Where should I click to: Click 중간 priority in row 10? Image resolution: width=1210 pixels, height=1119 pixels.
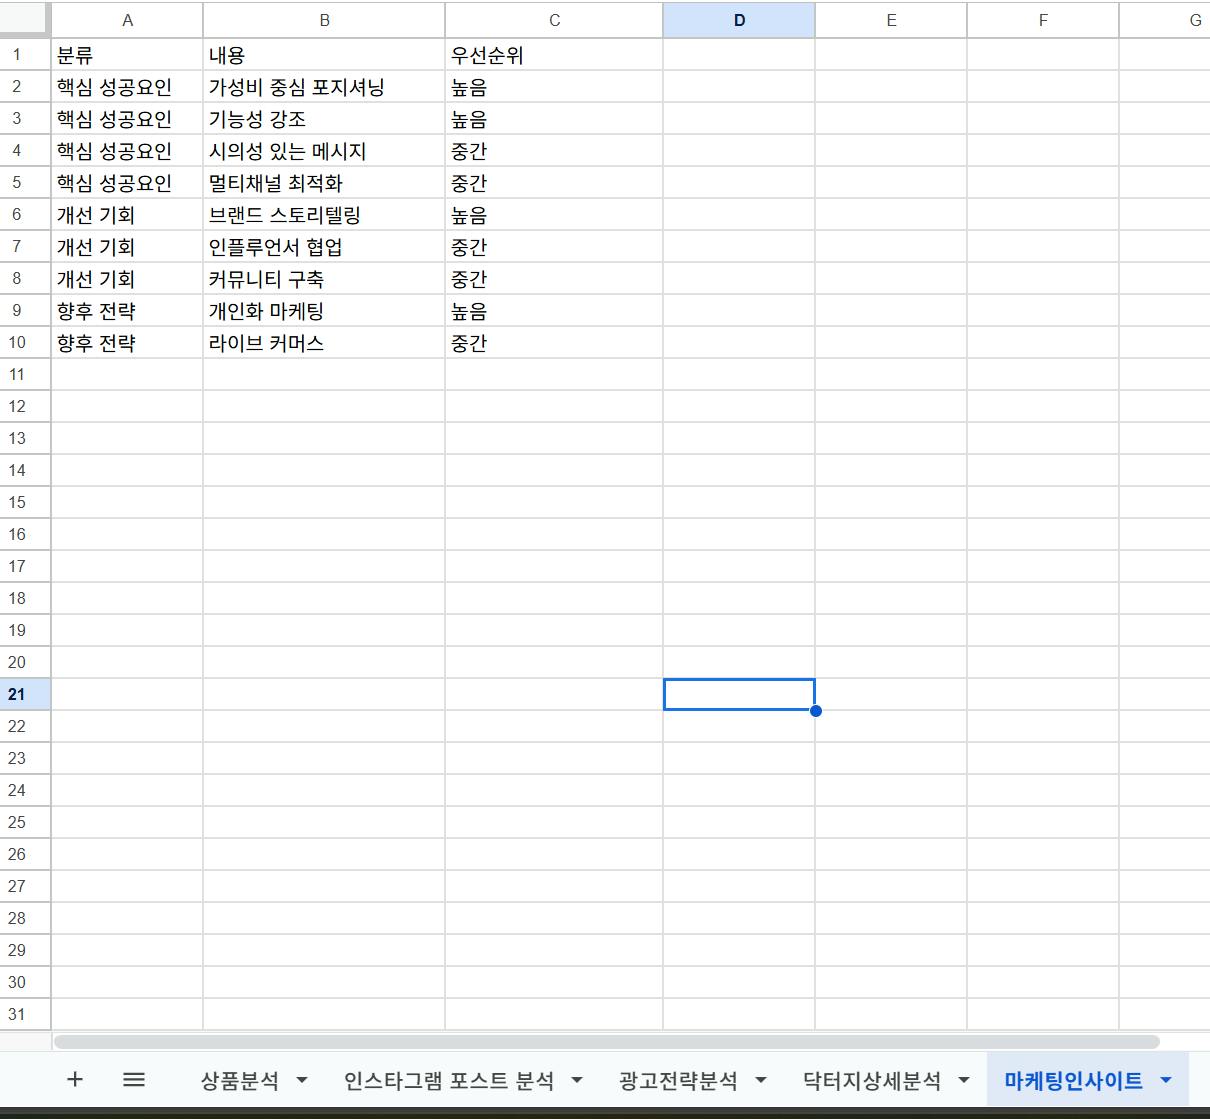click(554, 343)
